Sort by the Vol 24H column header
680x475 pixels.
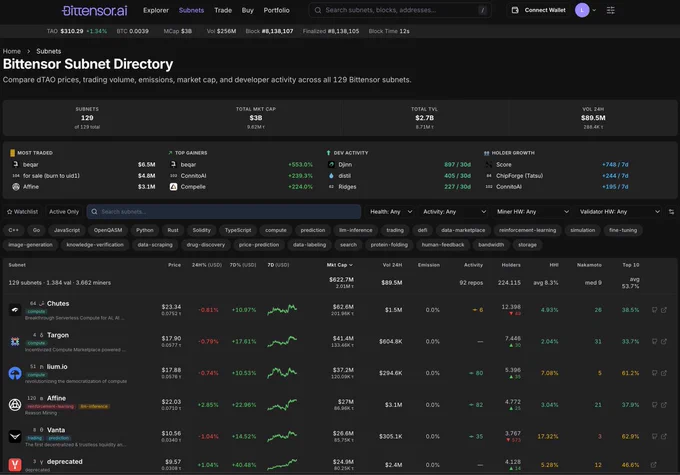(x=392, y=265)
